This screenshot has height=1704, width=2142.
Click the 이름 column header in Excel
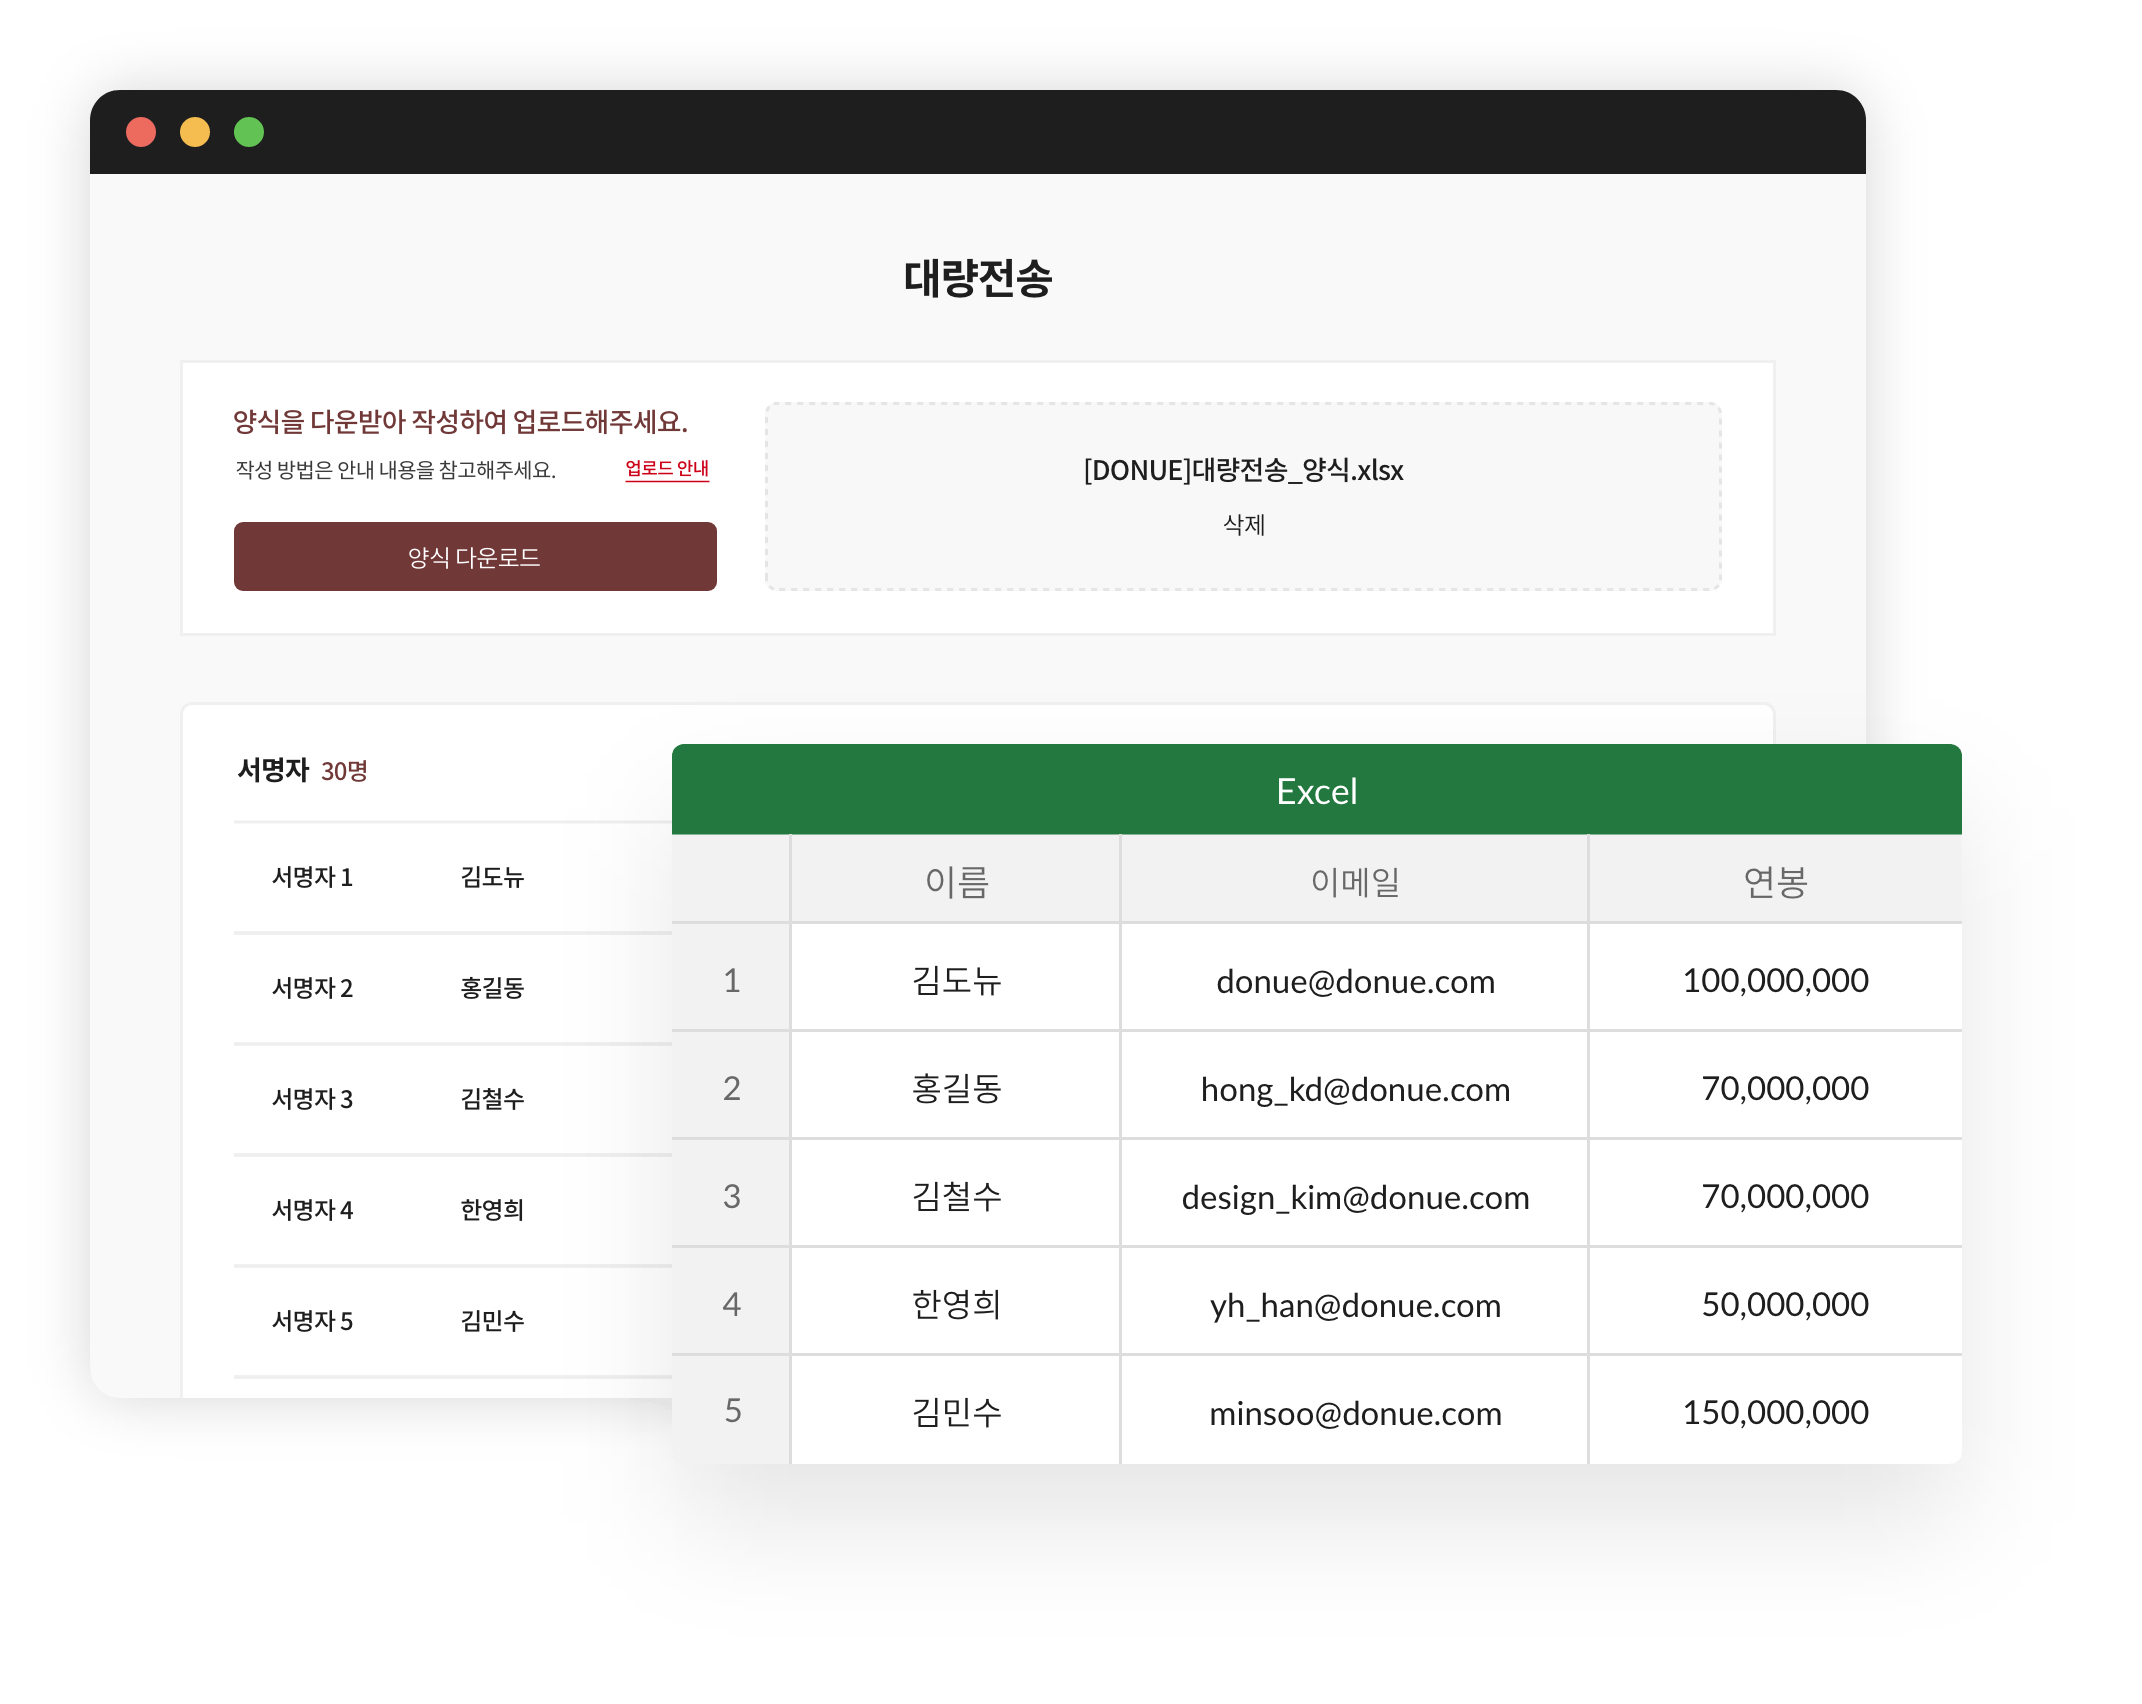(x=956, y=881)
